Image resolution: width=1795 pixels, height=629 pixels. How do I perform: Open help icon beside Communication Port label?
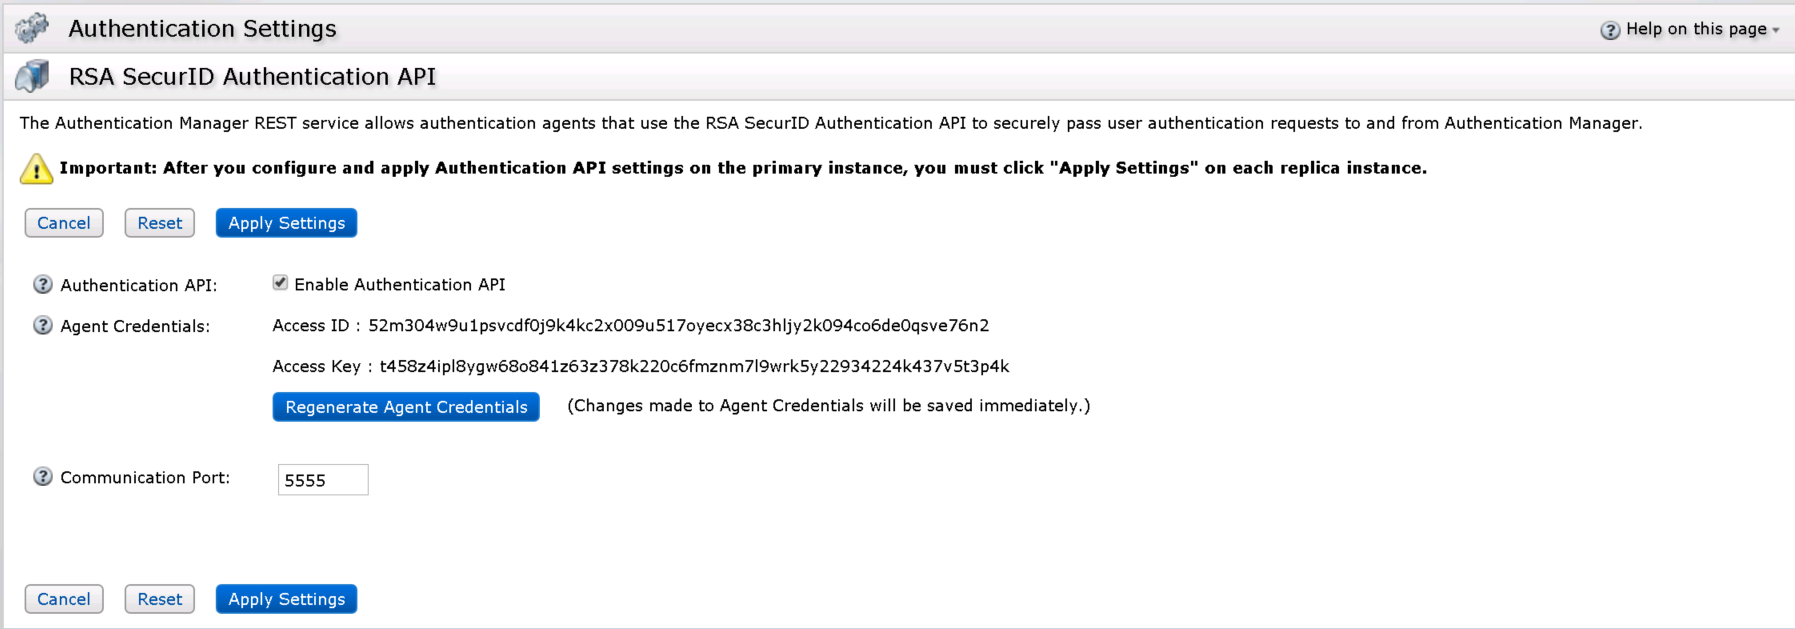click(43, 477)
